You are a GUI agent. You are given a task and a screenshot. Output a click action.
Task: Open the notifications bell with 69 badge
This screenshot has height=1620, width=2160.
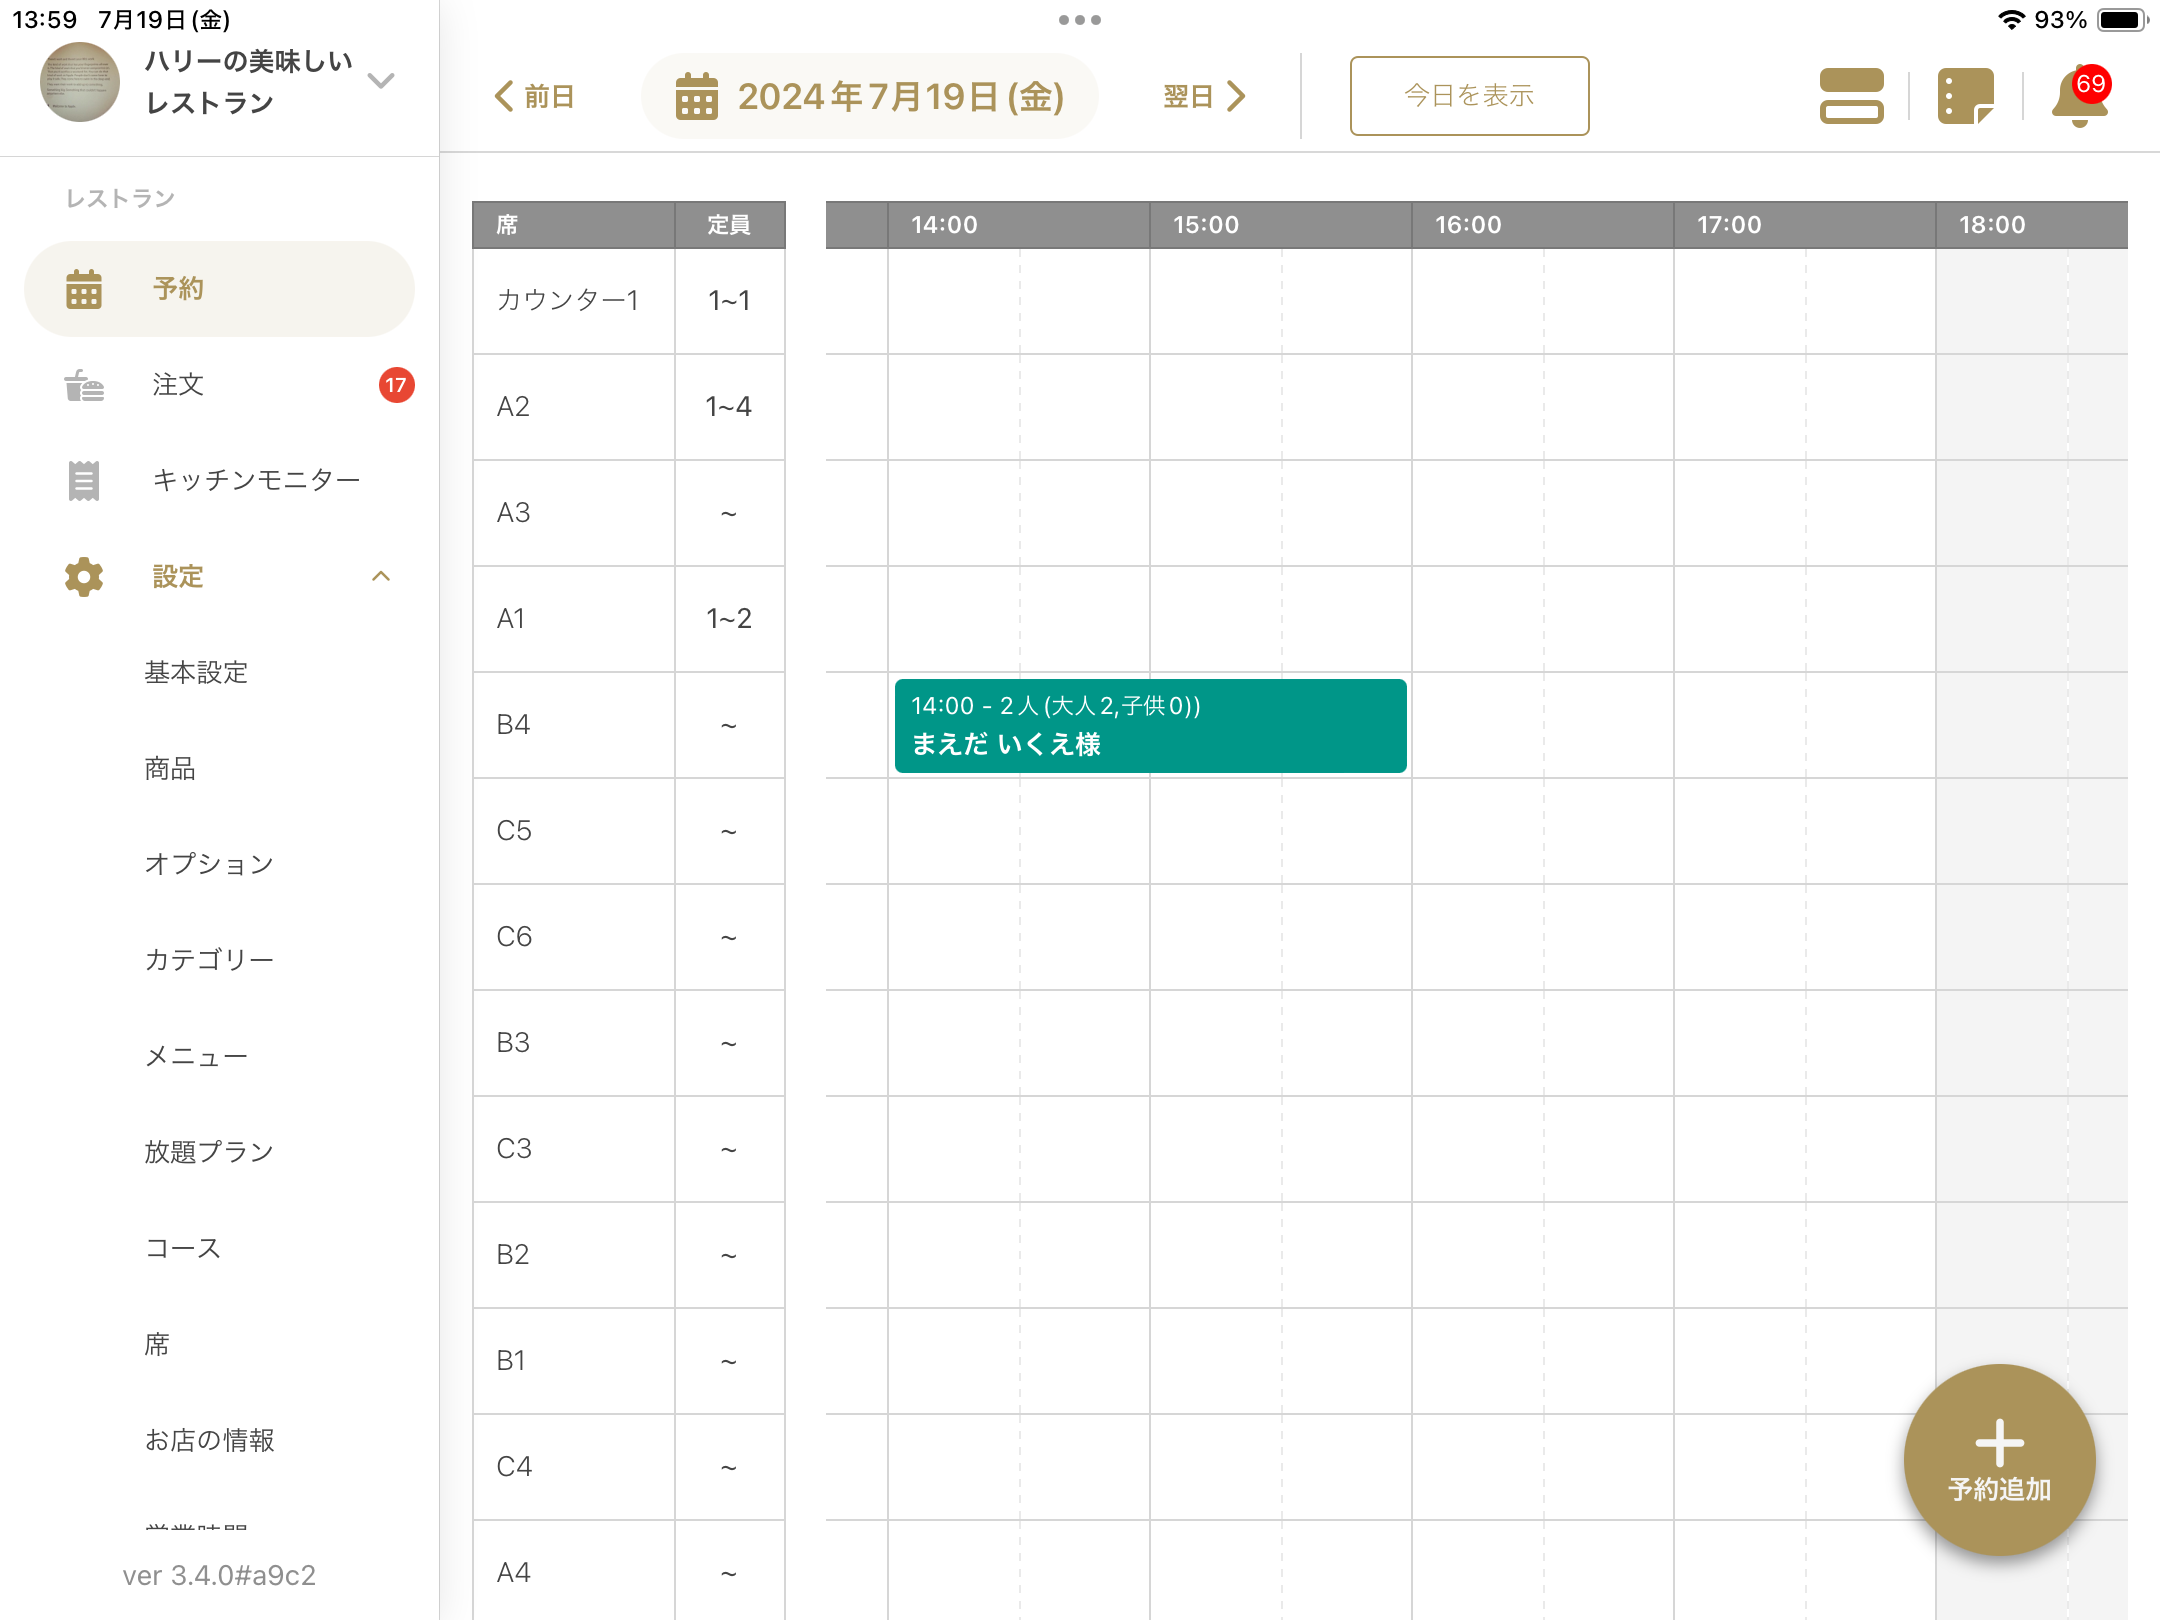tap(2080, 96)
